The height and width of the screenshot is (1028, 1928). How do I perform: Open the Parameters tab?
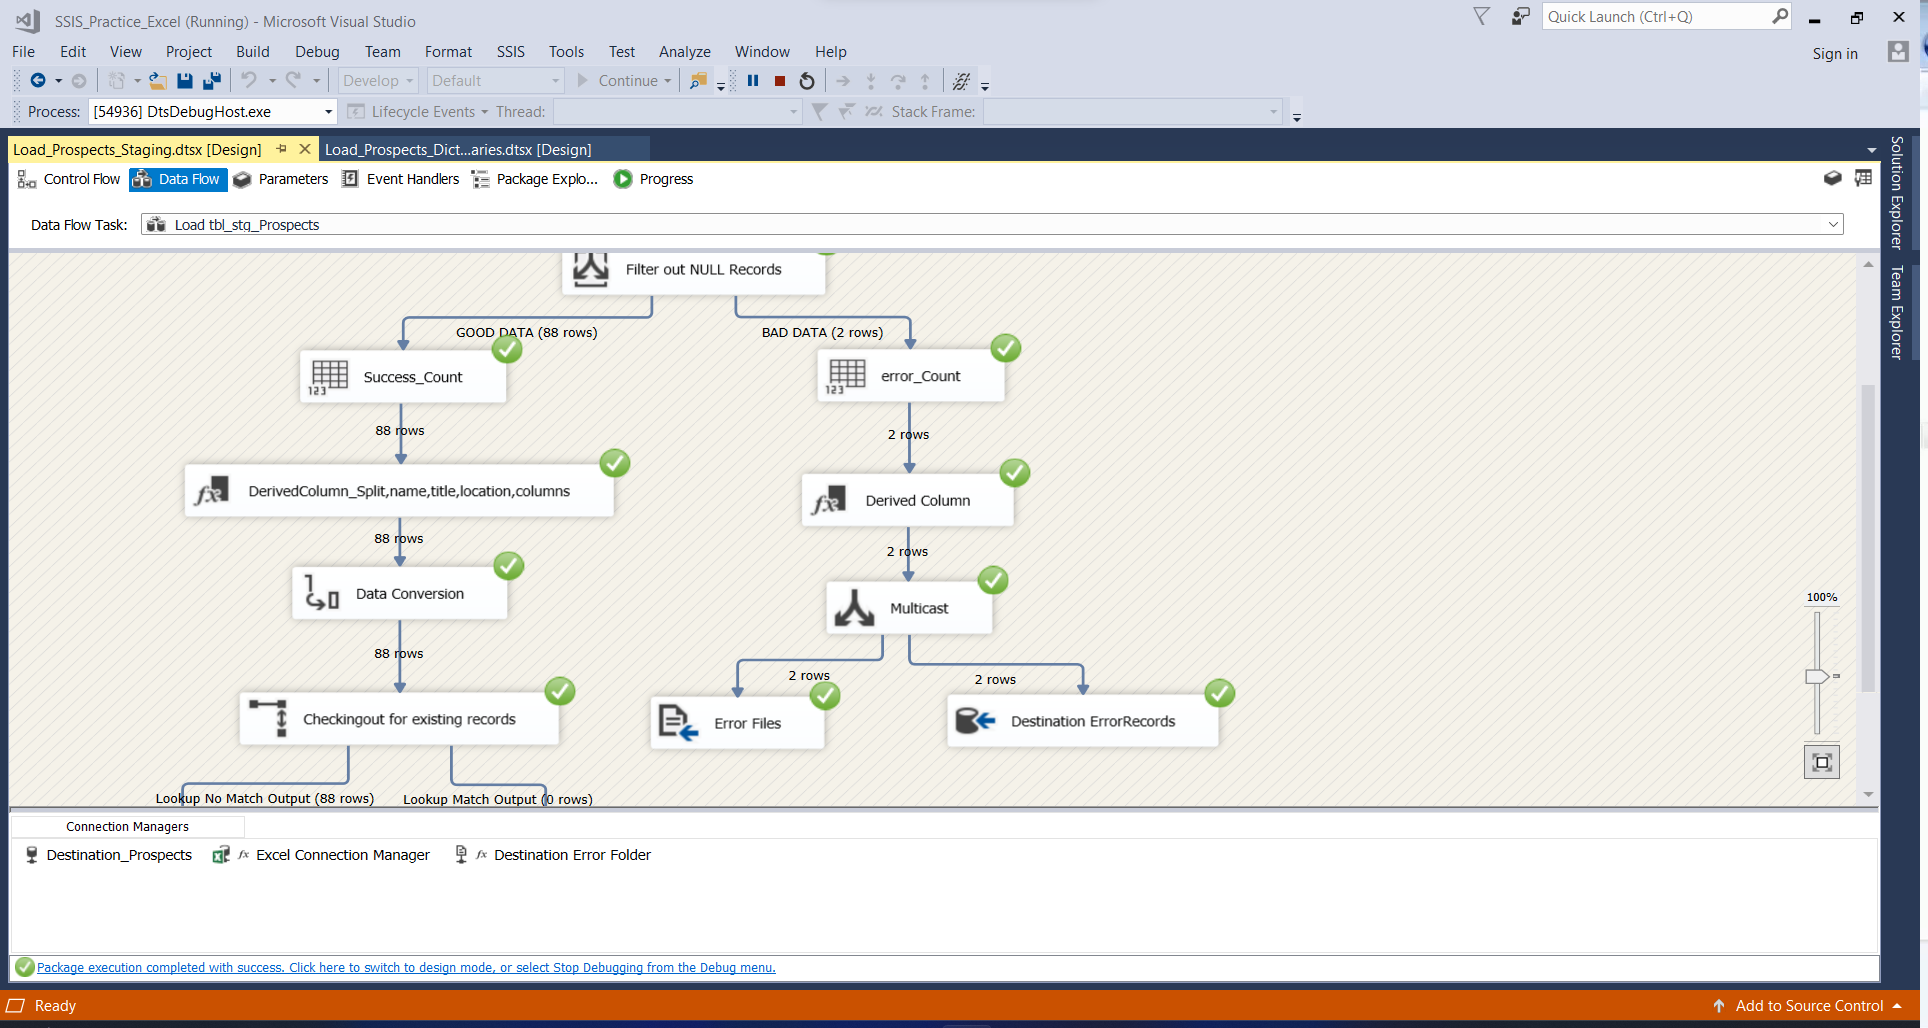click(281, 179)
